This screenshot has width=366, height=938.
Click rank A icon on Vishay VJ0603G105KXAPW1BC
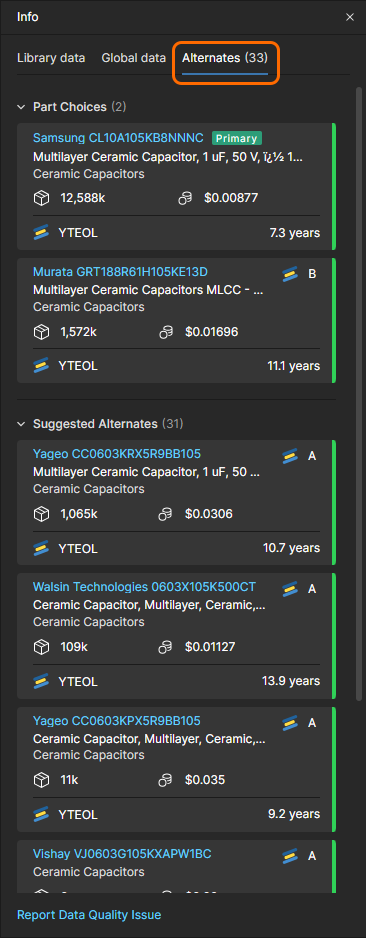290,856
